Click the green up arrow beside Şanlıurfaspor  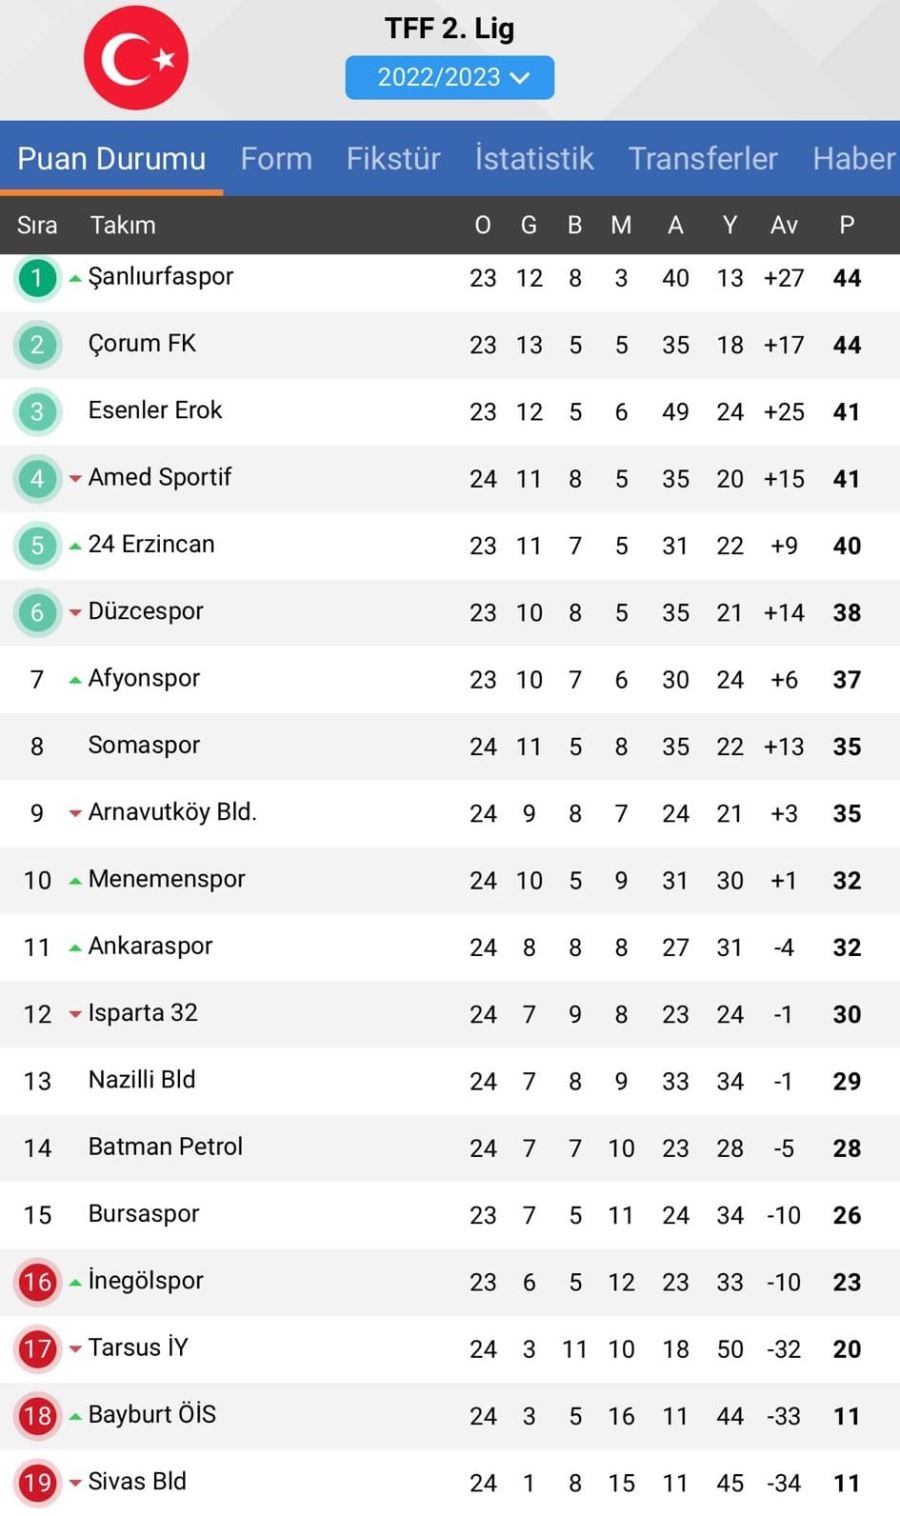click(75, 279)
